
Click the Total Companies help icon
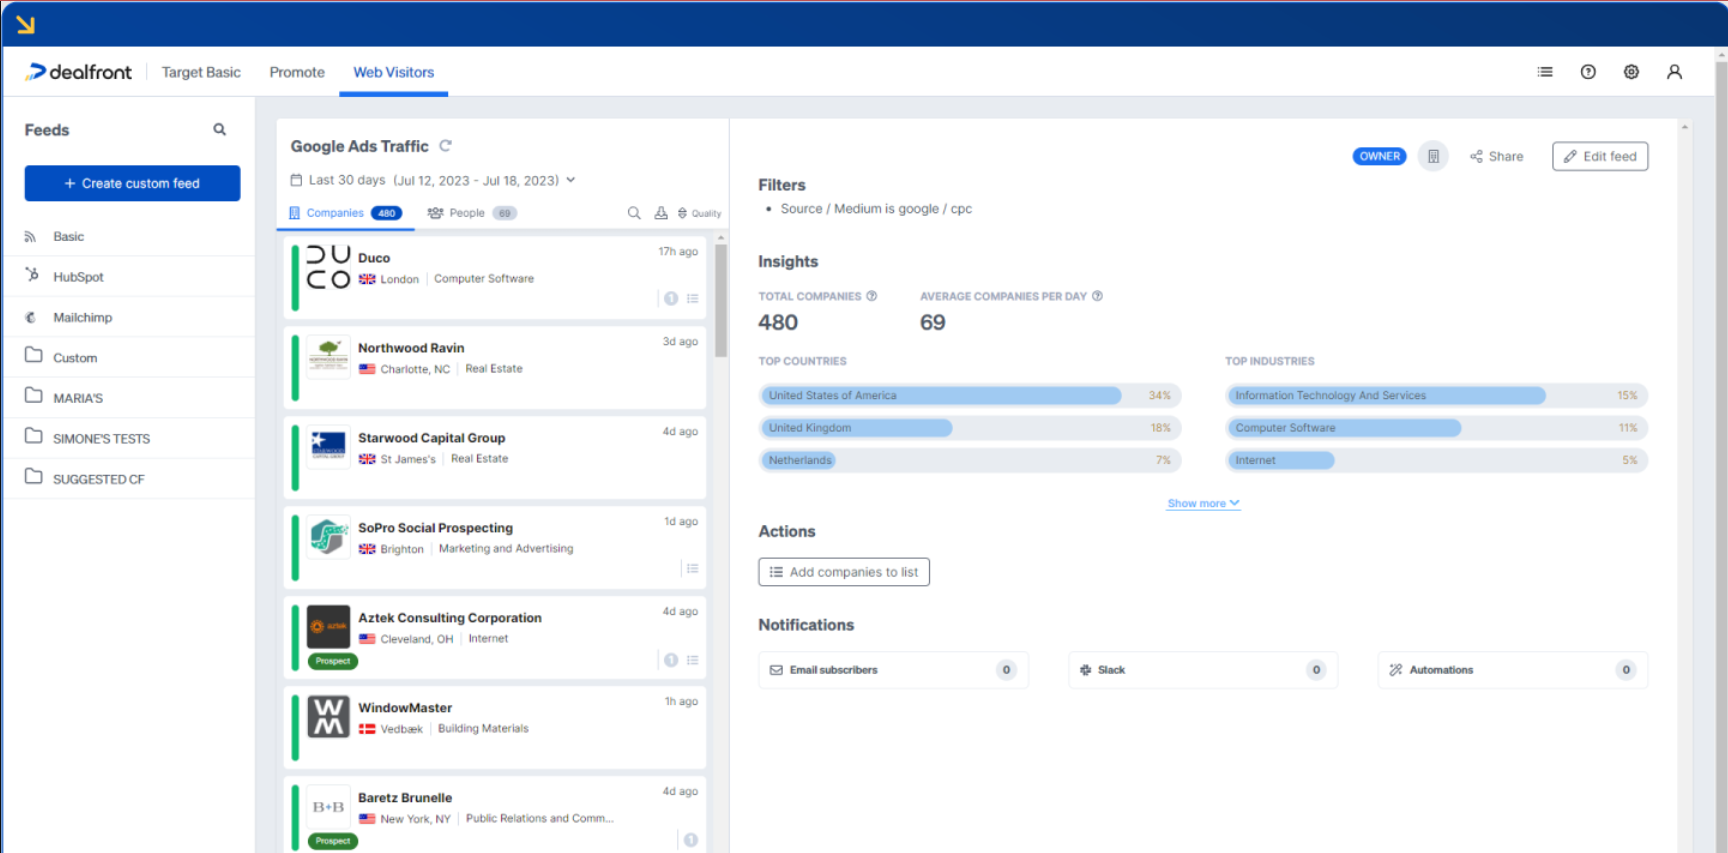(871, 296)
